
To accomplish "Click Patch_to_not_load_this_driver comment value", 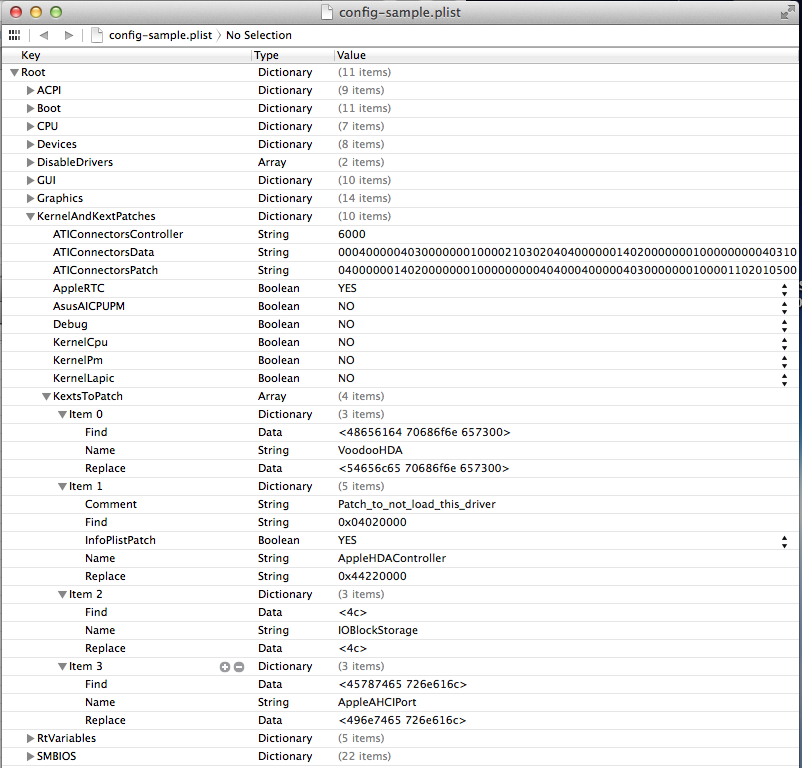I will (417, 505).
